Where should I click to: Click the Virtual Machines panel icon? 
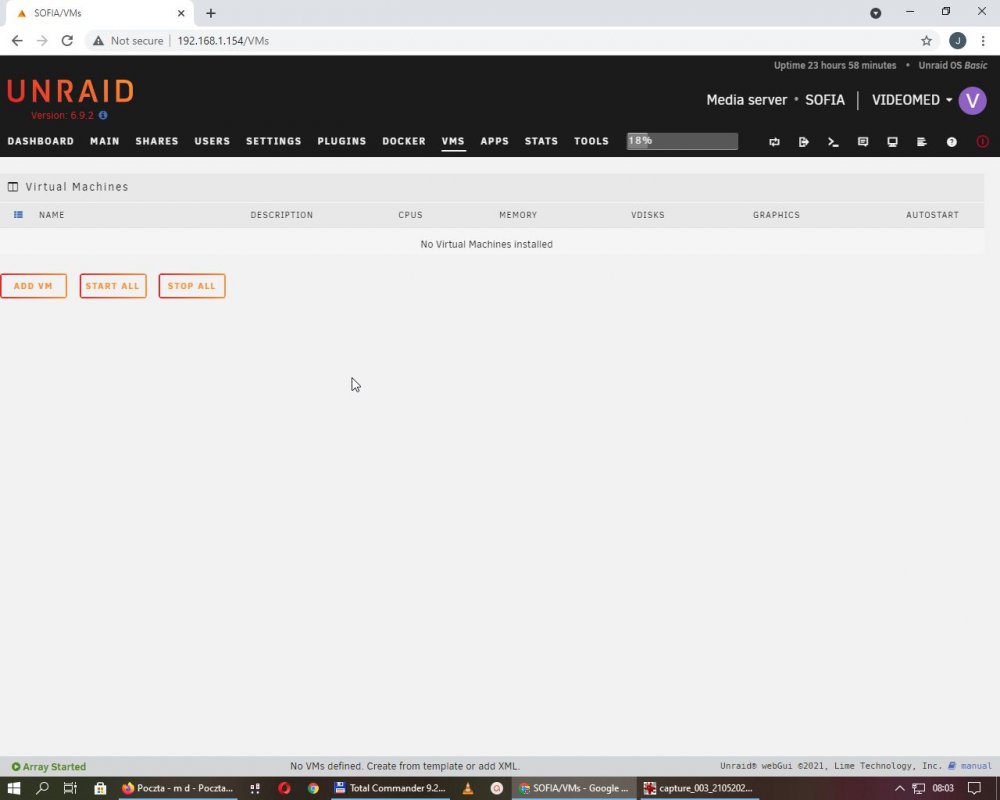click(13, 187)
